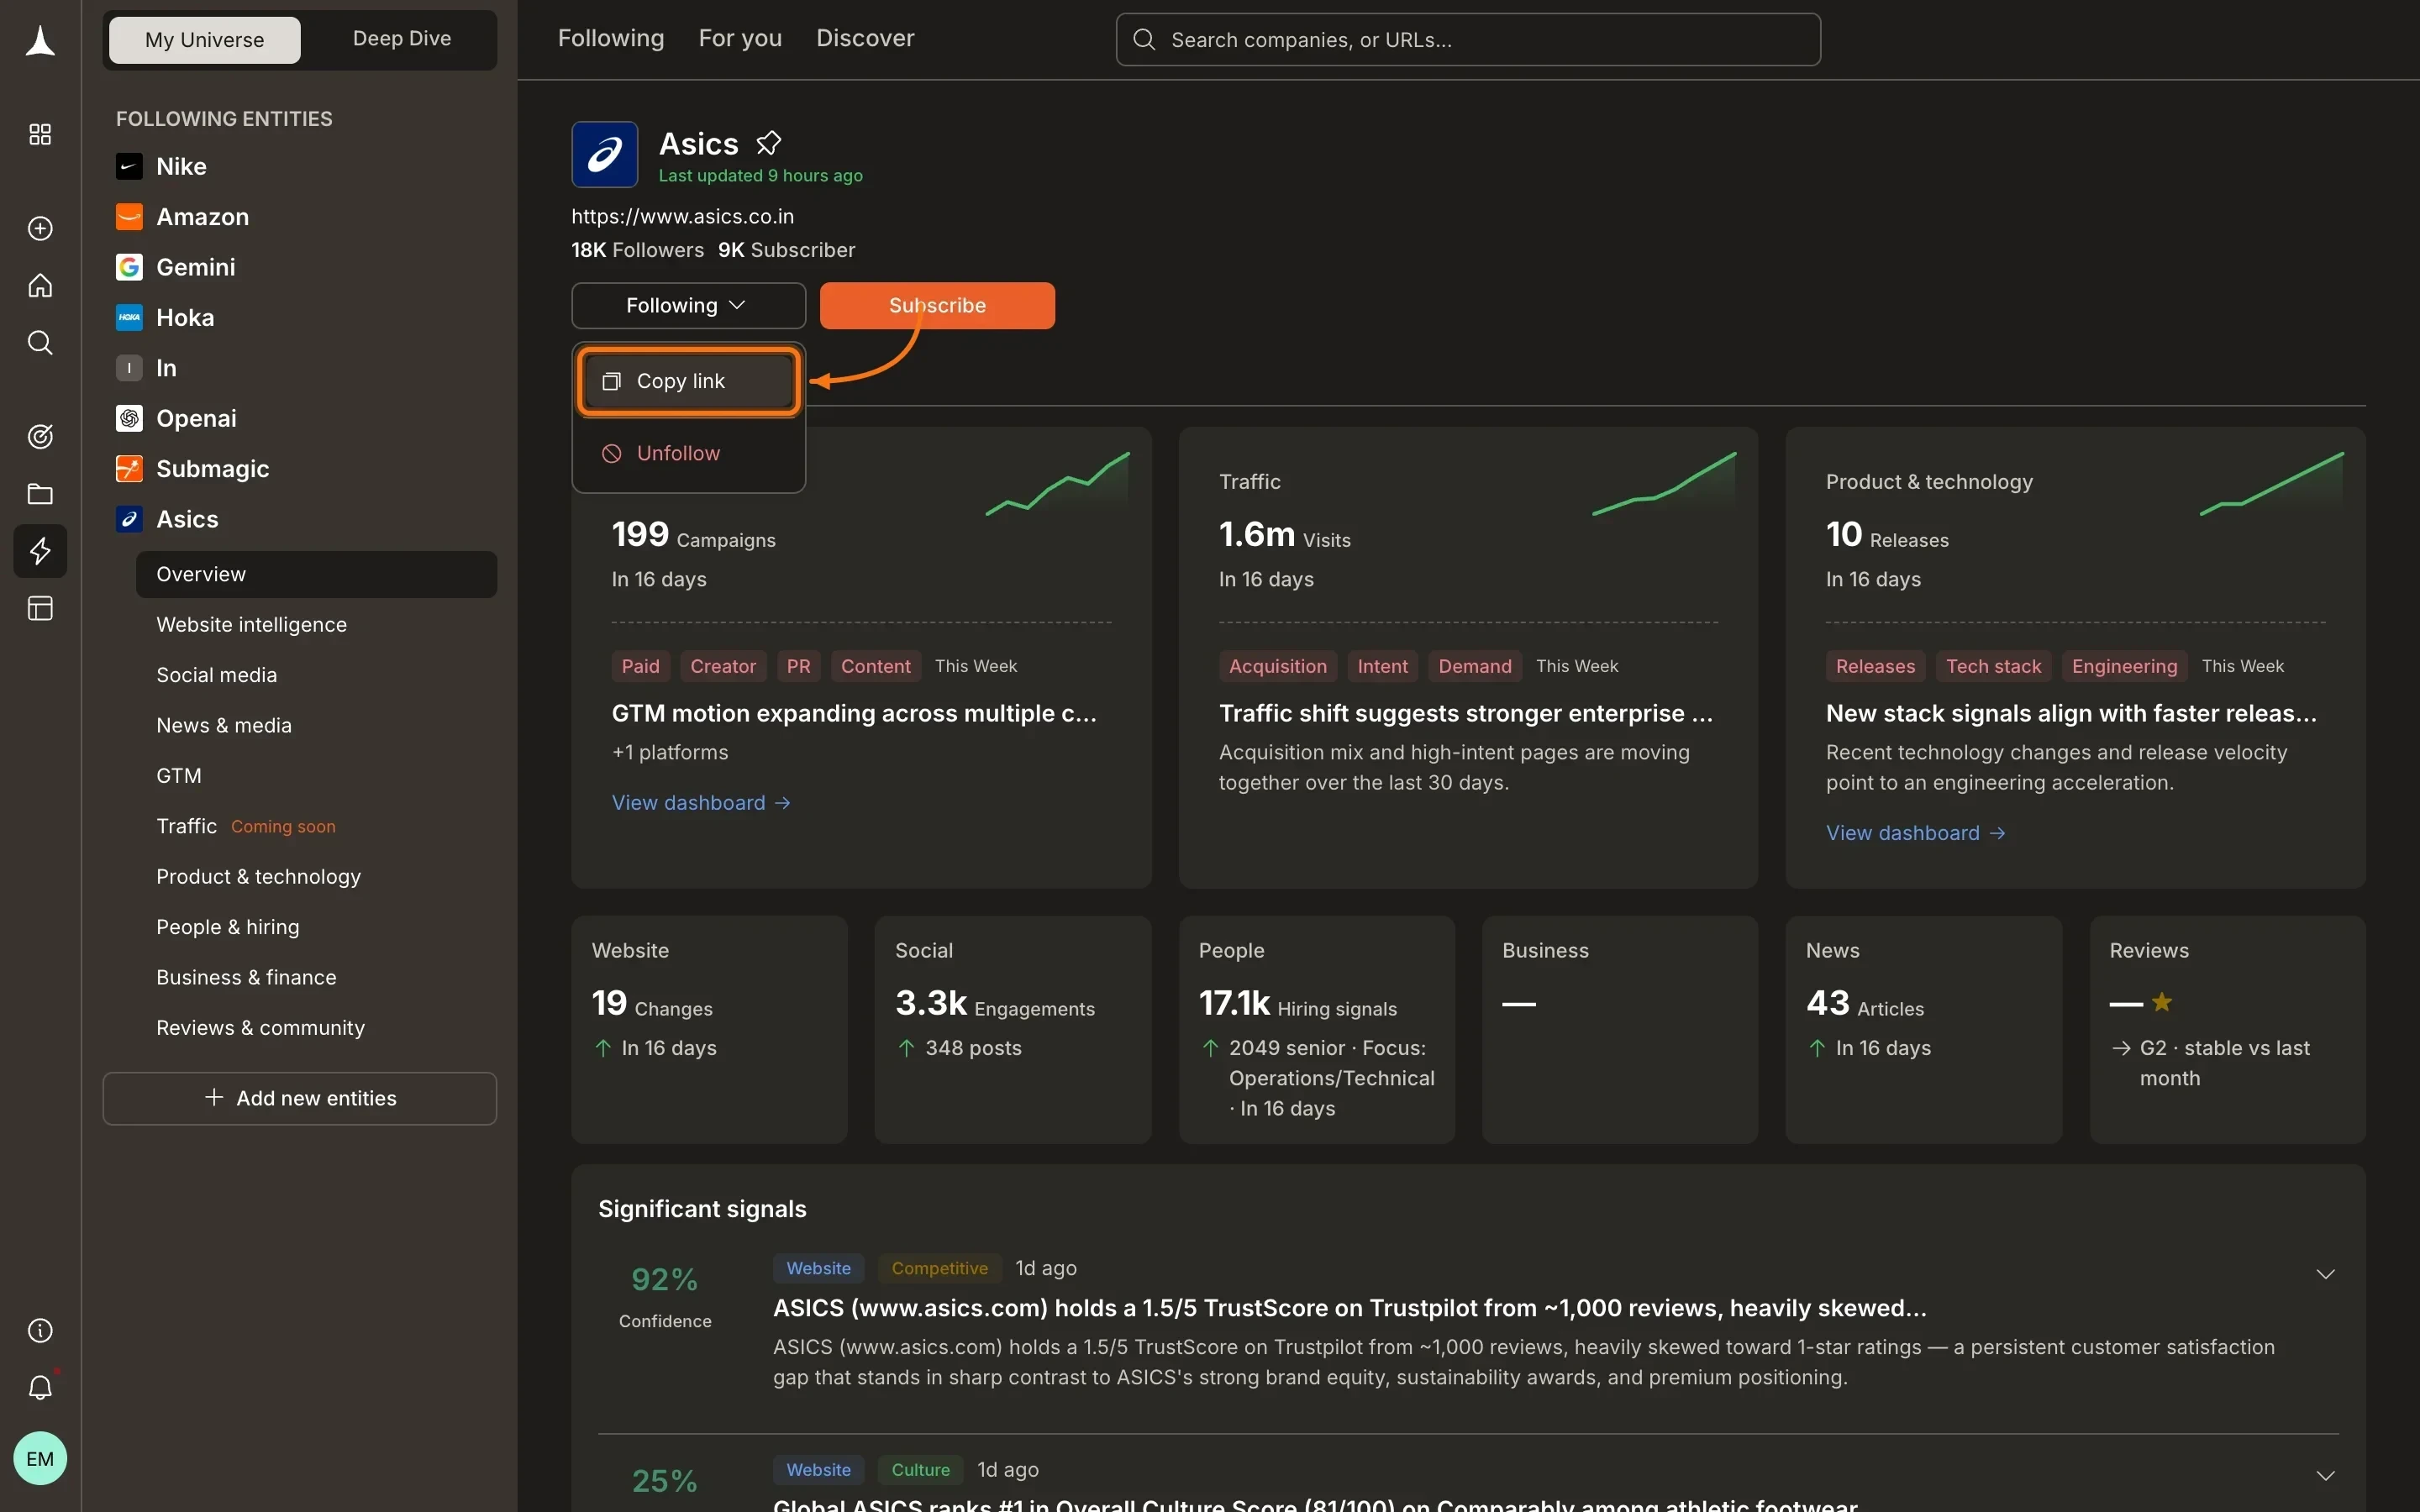Open Website intelligence section
2420x1512 pixels.
[252, 625]
